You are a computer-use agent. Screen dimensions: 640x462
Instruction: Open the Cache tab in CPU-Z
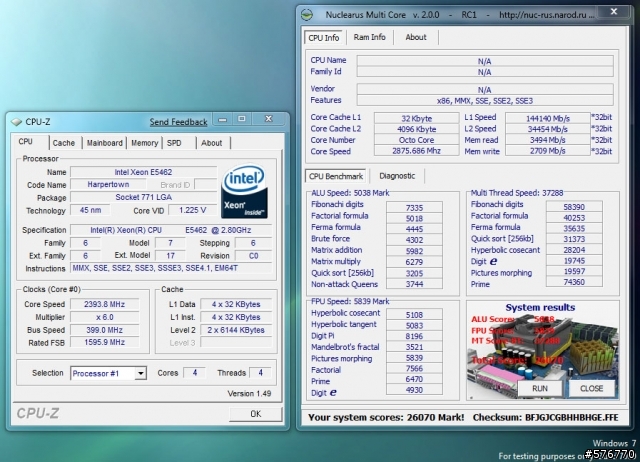[64, 143]
